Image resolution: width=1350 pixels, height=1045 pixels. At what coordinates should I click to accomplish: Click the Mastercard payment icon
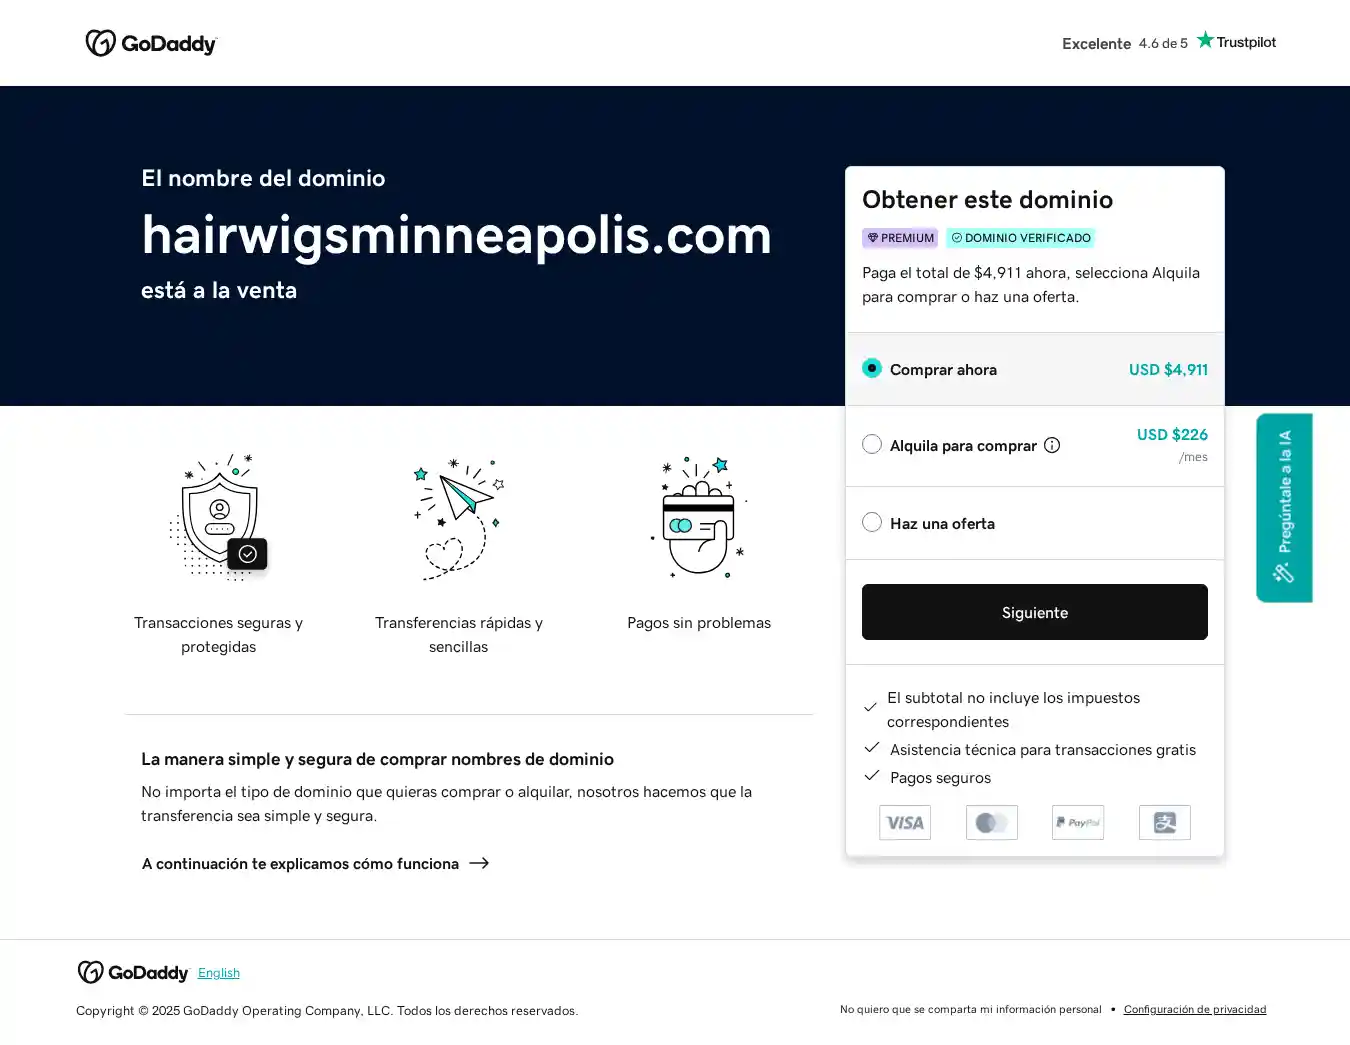pyautogui.click(x=991, y=822)
